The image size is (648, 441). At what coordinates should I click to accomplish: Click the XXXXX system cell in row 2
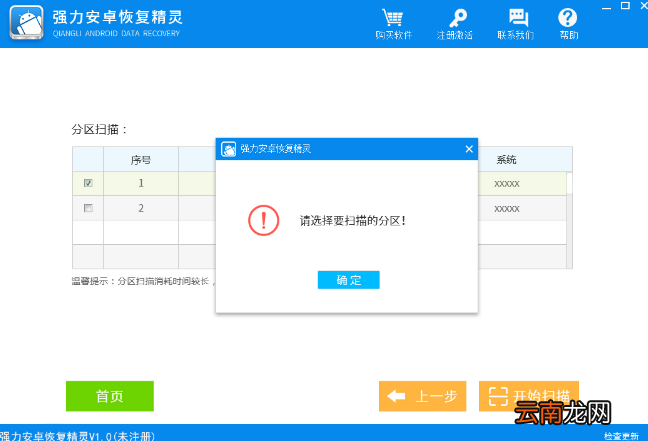coord(507,208)
